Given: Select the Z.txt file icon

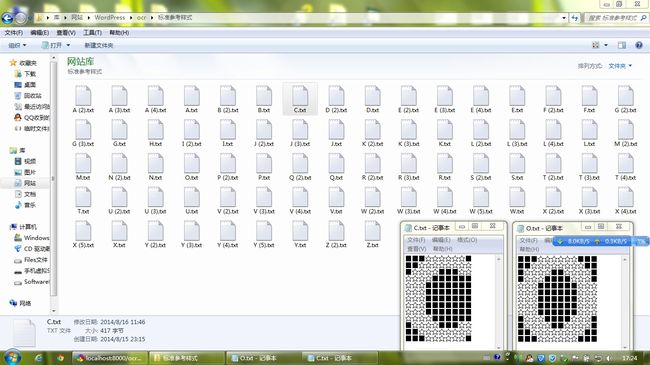Looking at the screenshot, I should click(x=372, y=231).
